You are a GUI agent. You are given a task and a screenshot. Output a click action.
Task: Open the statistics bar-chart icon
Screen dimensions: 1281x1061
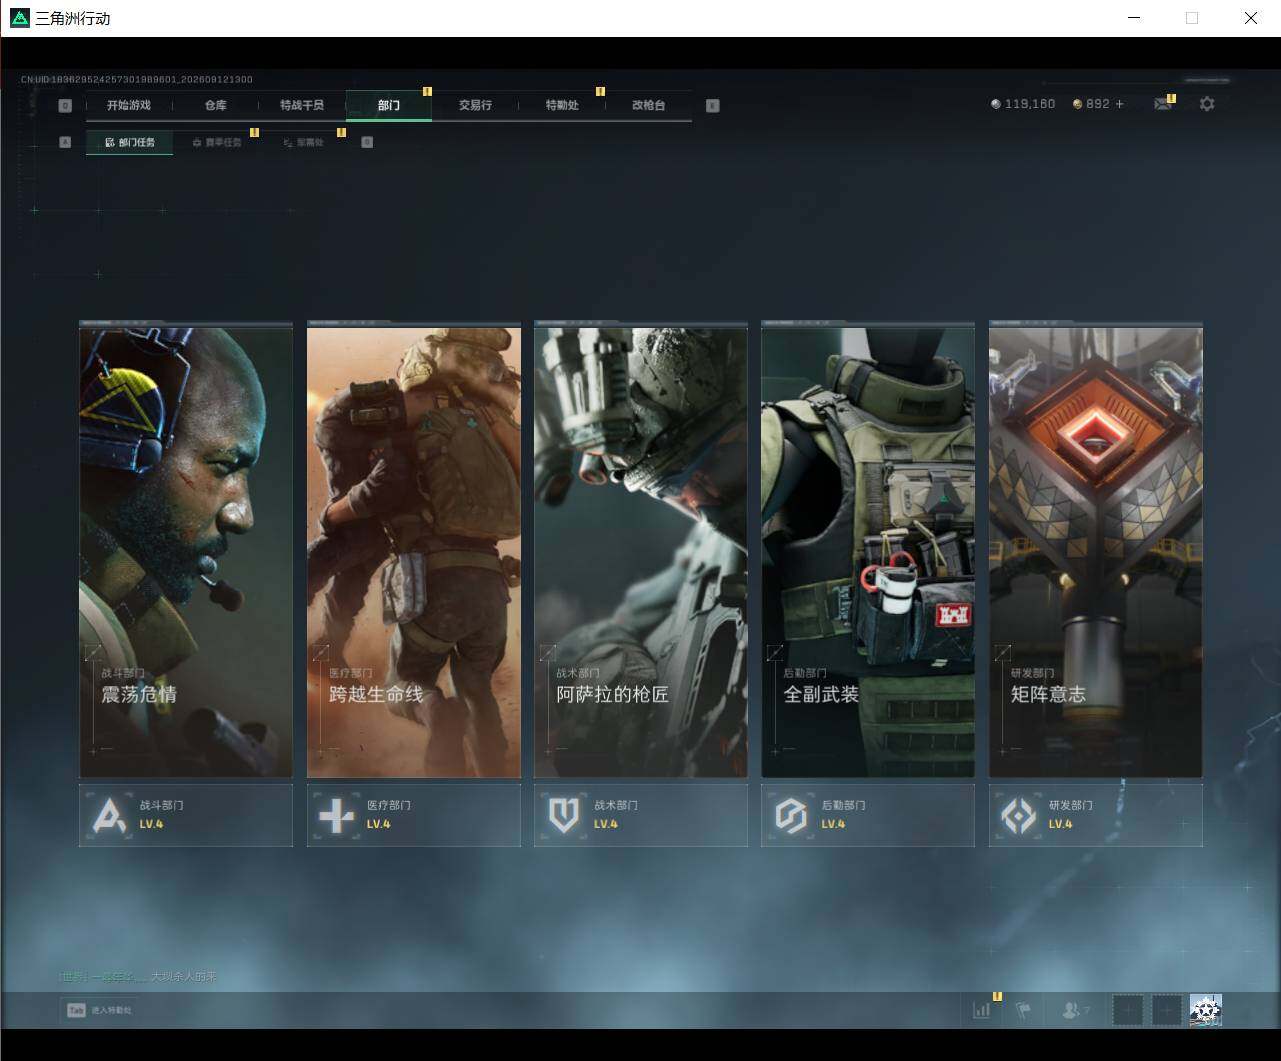point(982,1010)
